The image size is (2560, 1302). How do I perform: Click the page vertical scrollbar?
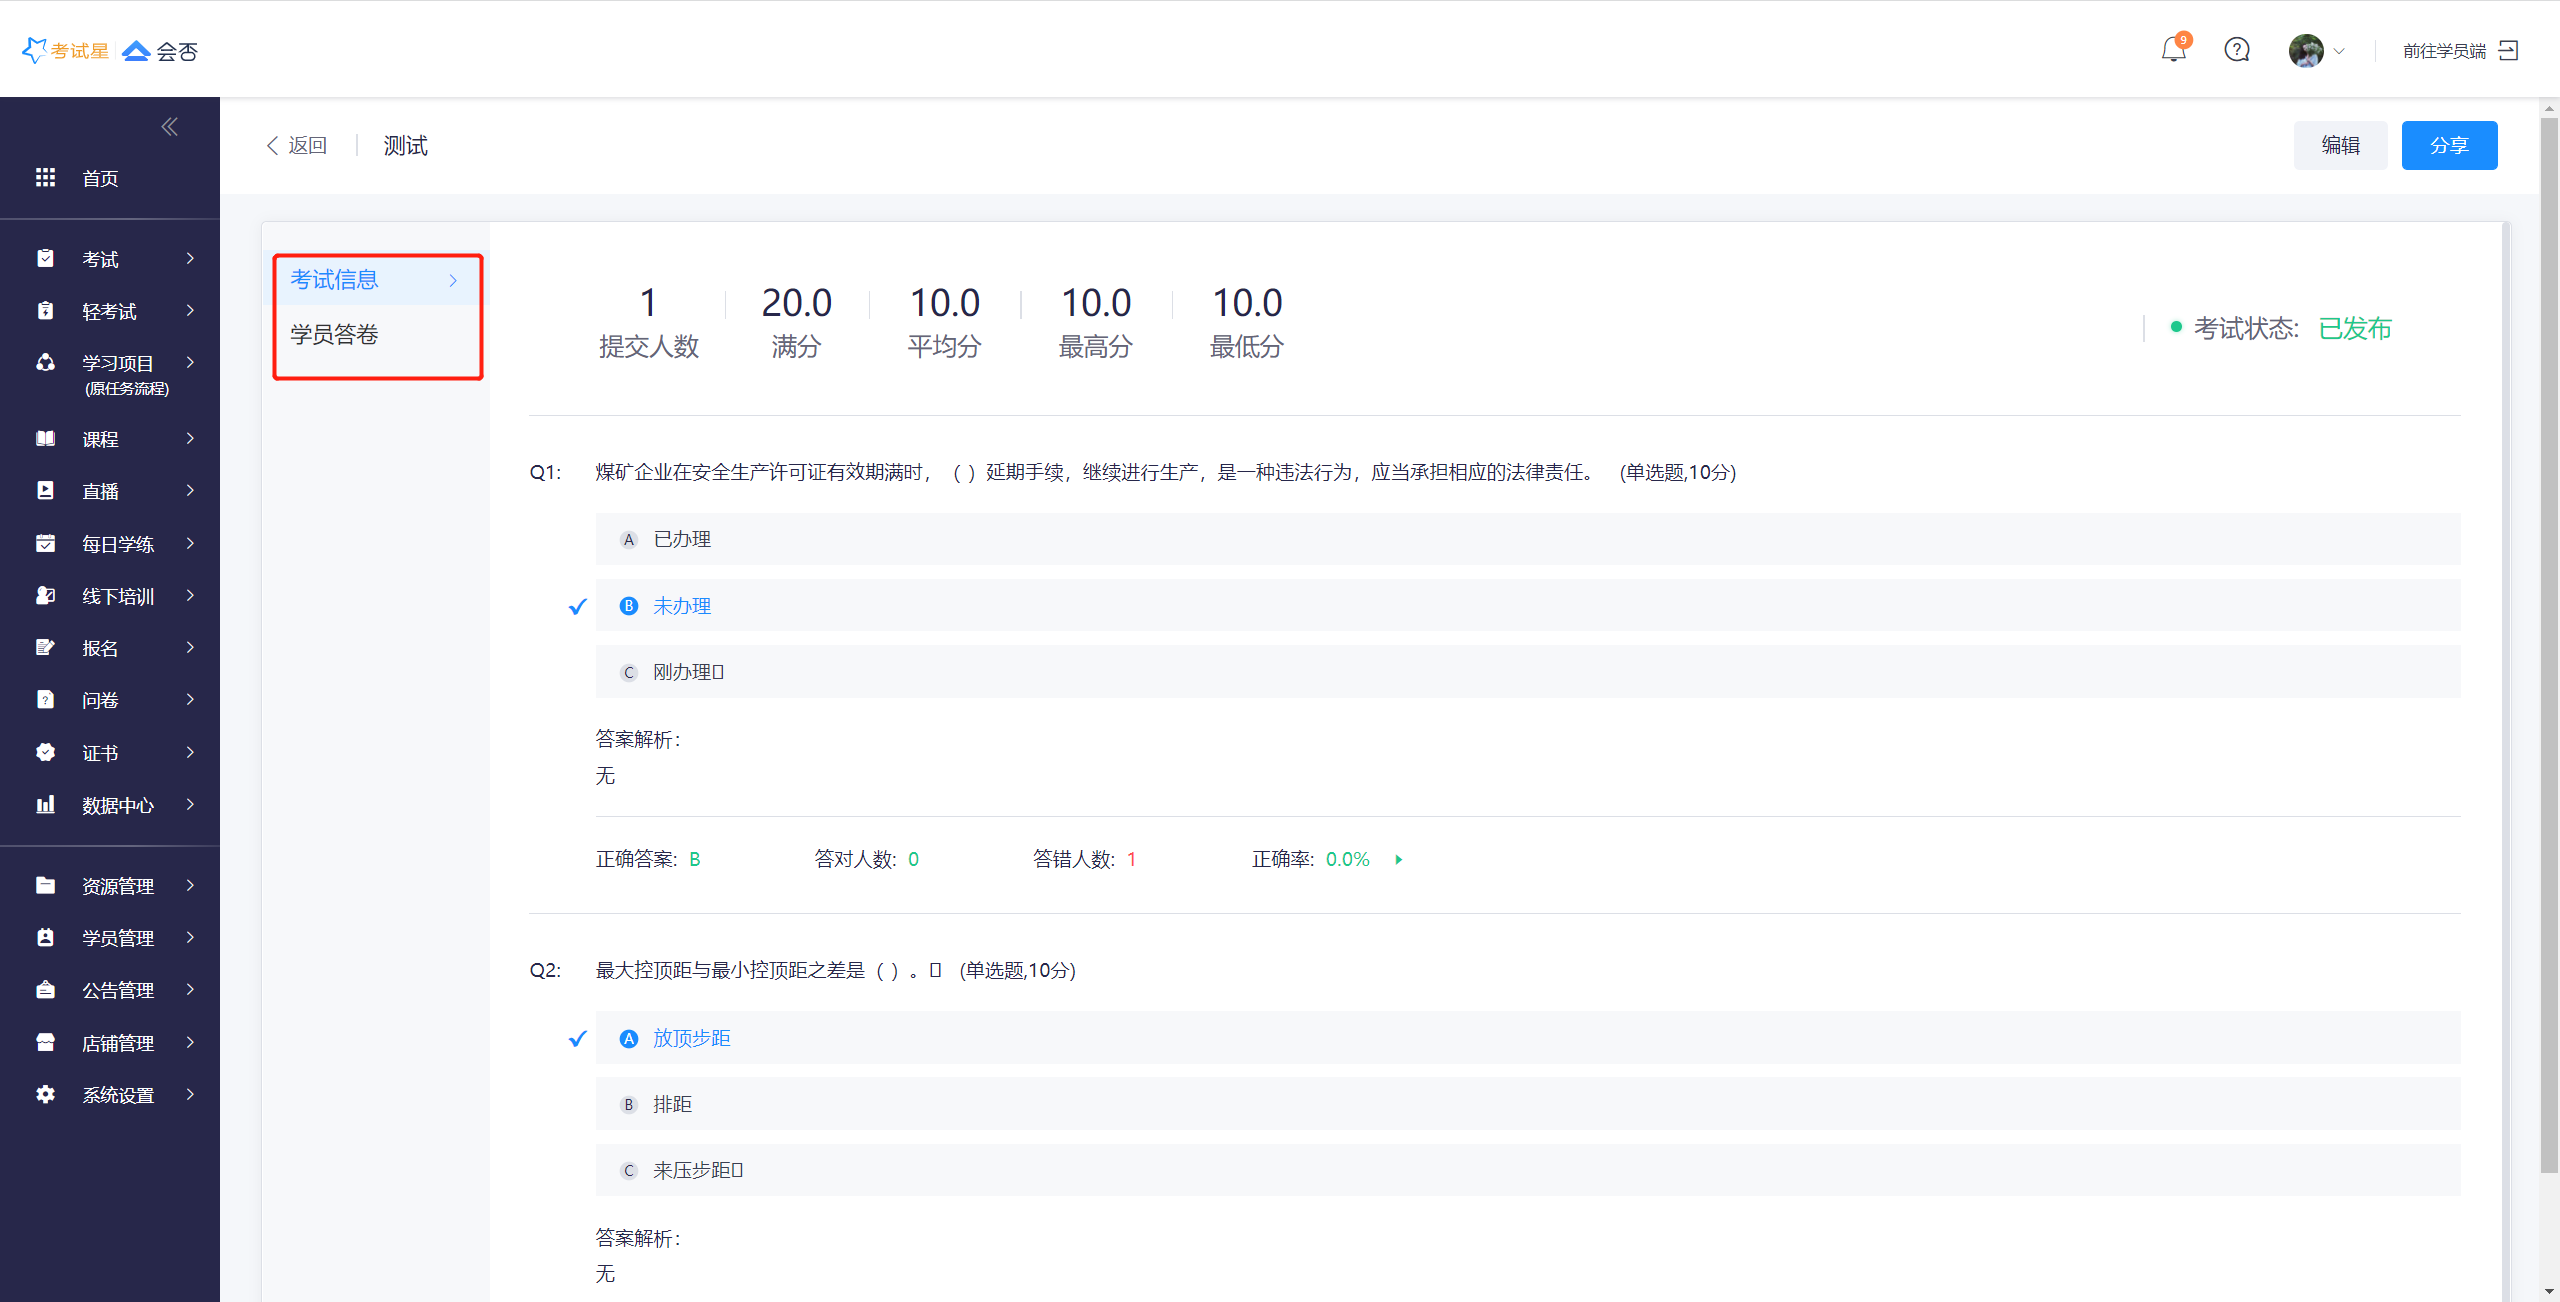2549,640
